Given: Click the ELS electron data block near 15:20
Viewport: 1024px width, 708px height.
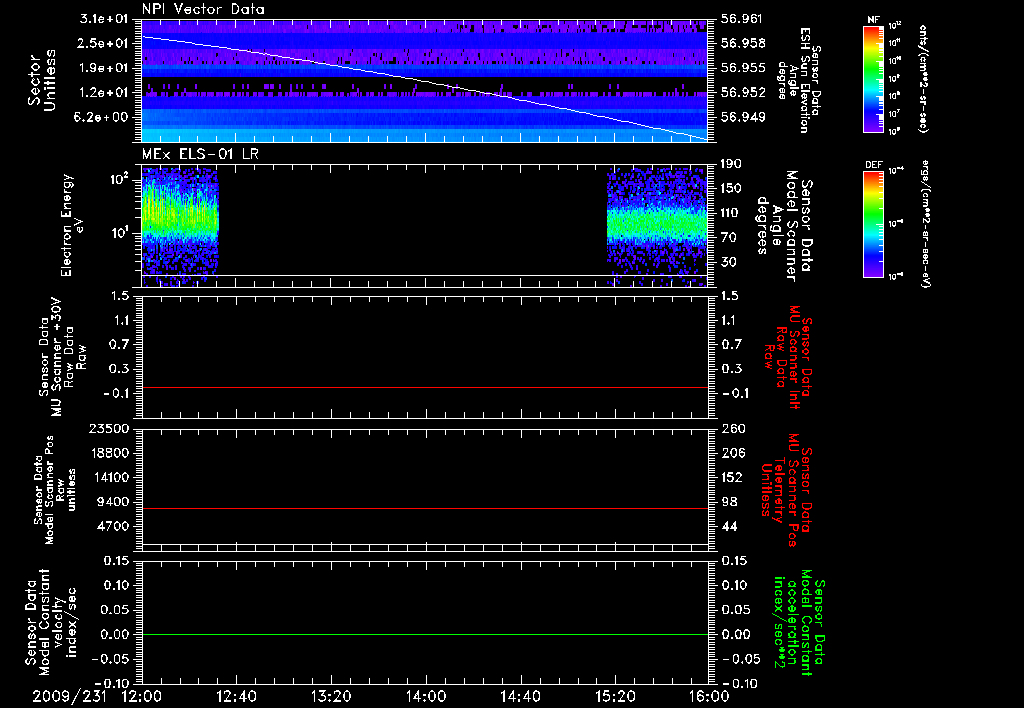Looking at the screenshot, I should point(657,225).
